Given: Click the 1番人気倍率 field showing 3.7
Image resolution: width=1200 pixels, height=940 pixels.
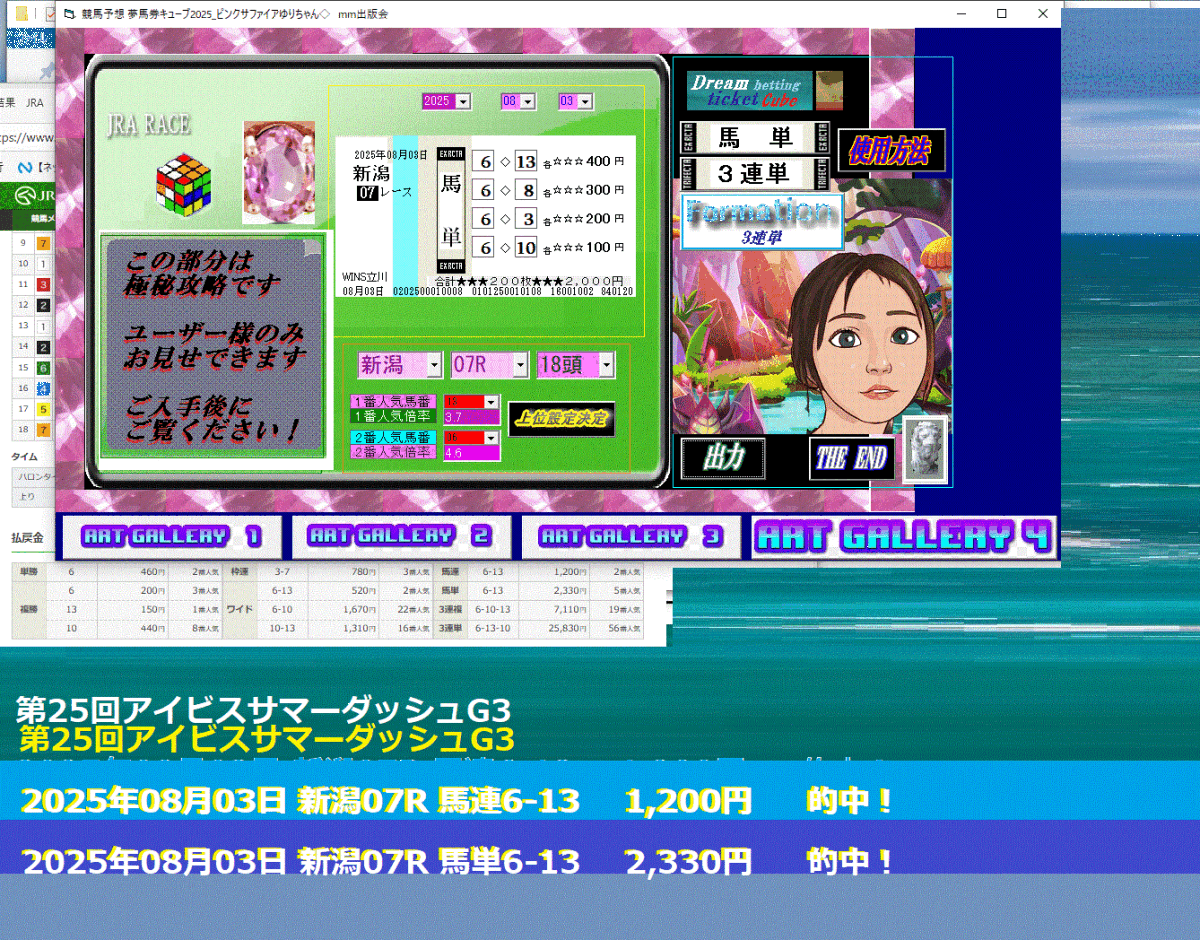Looking at the screenshot, I should click(x=470, y=416).
